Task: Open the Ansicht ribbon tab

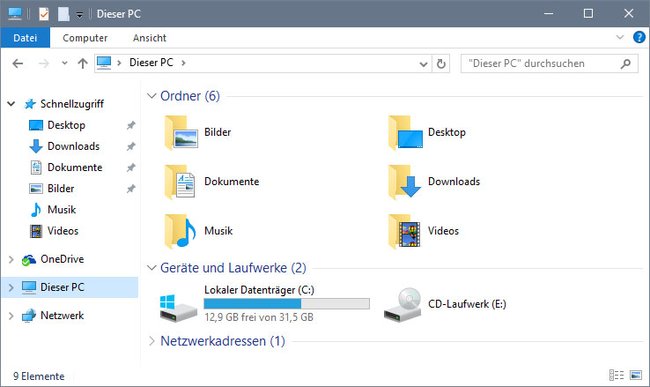Action: click(150, 38)
